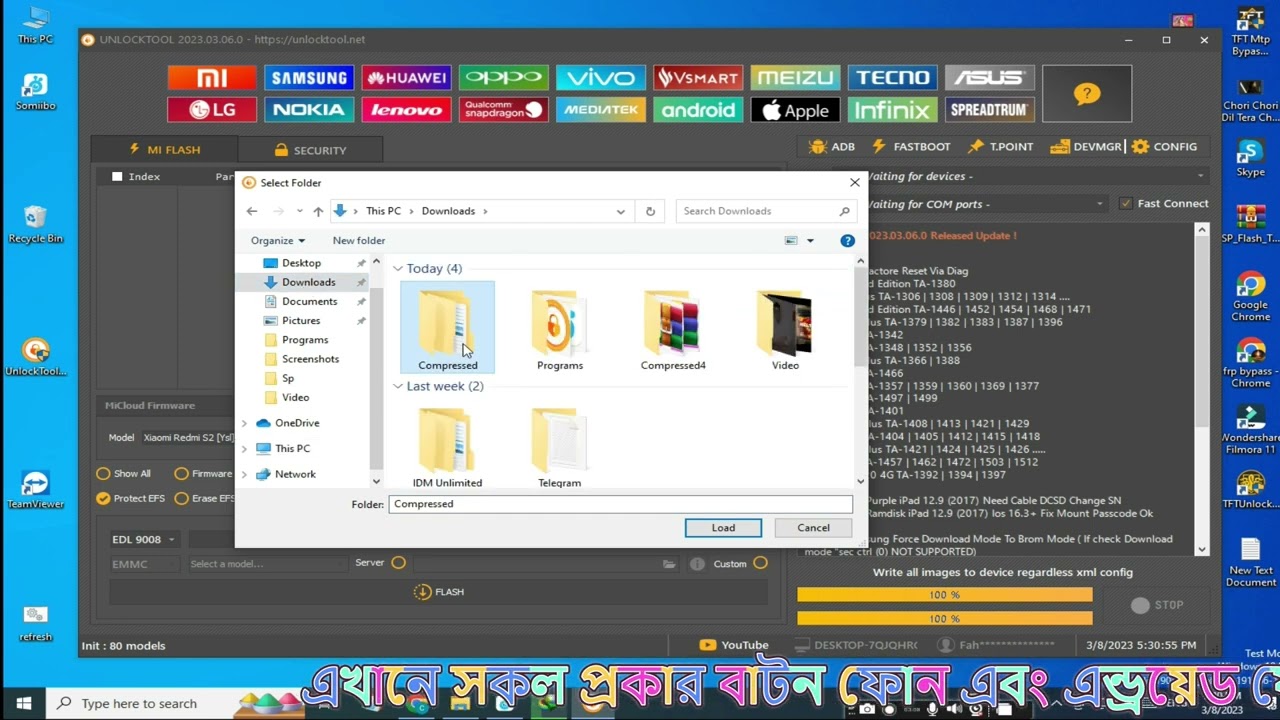Open the YouTube link in status bar
Viewport: 1280px width, 720px height.
[x=734, y=645]
